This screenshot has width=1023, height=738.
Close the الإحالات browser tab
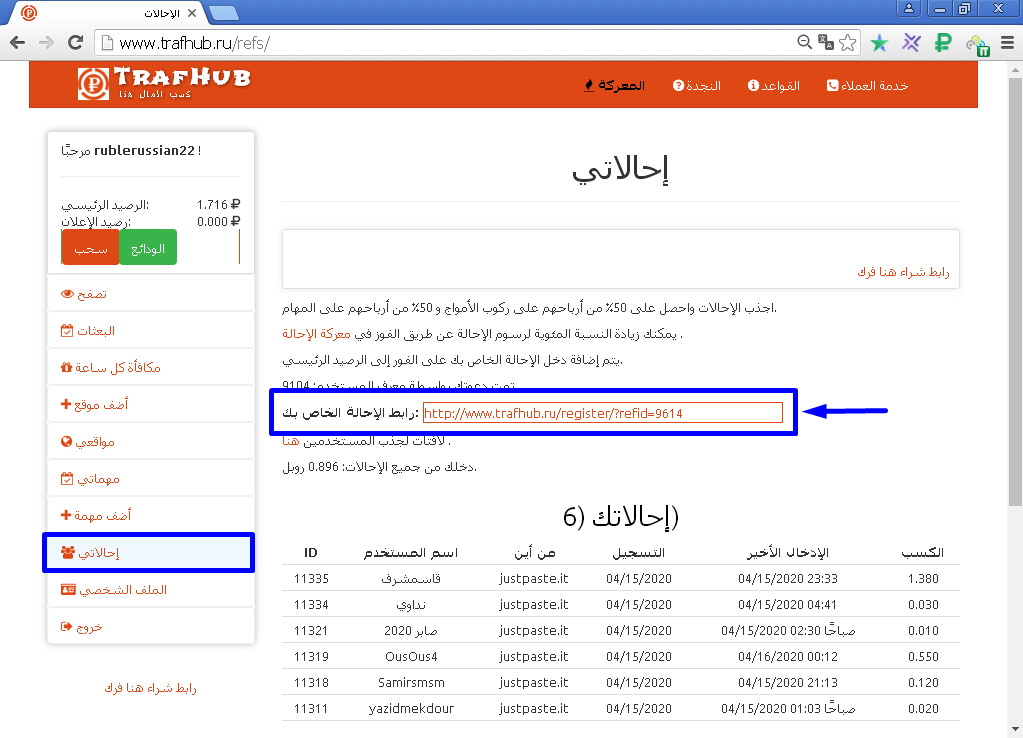click(192, 13)
